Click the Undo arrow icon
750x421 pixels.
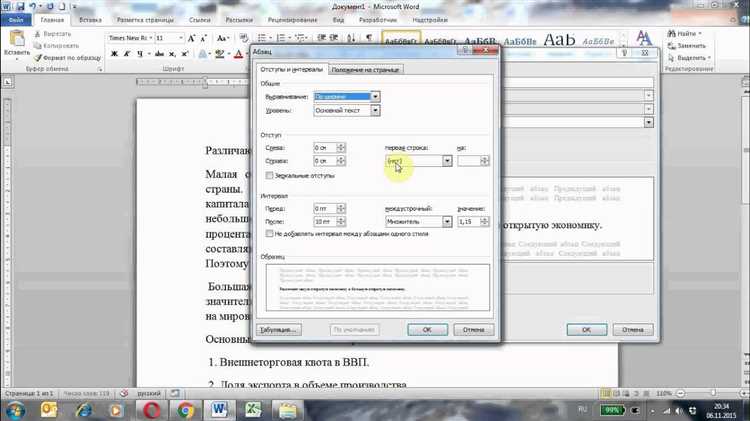[33, 7]
